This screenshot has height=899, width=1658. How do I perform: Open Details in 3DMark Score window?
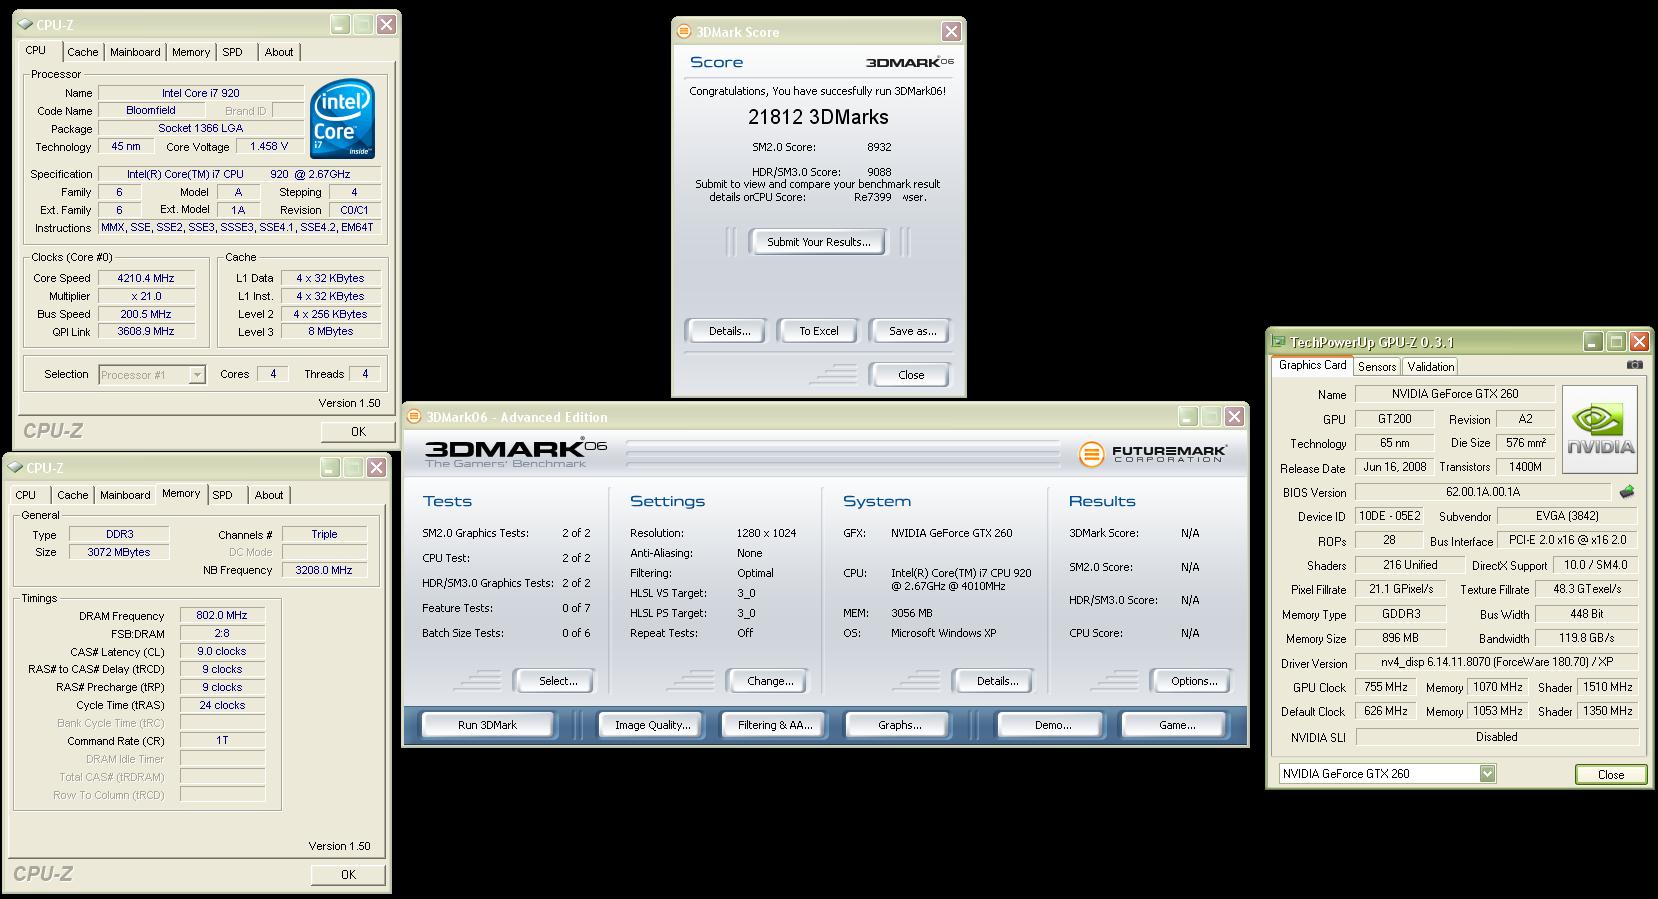[729, 331]
